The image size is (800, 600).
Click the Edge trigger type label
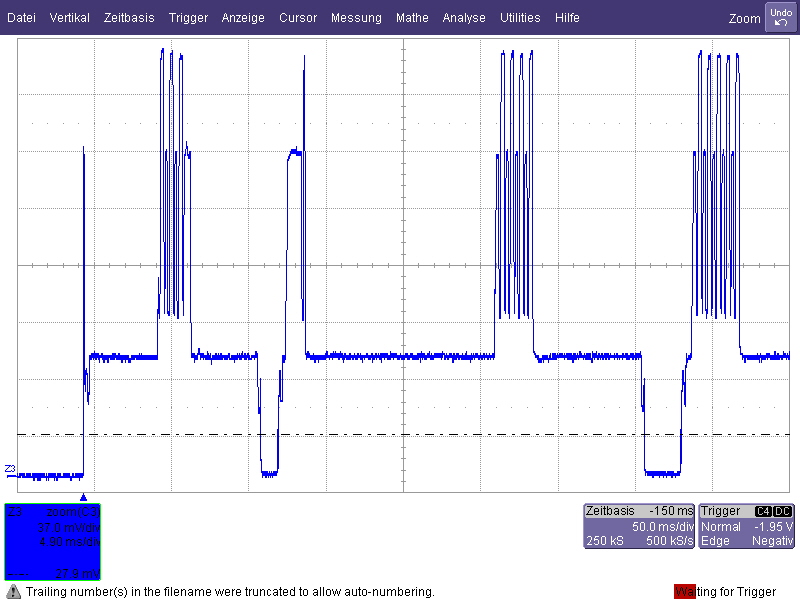[715, 541]
